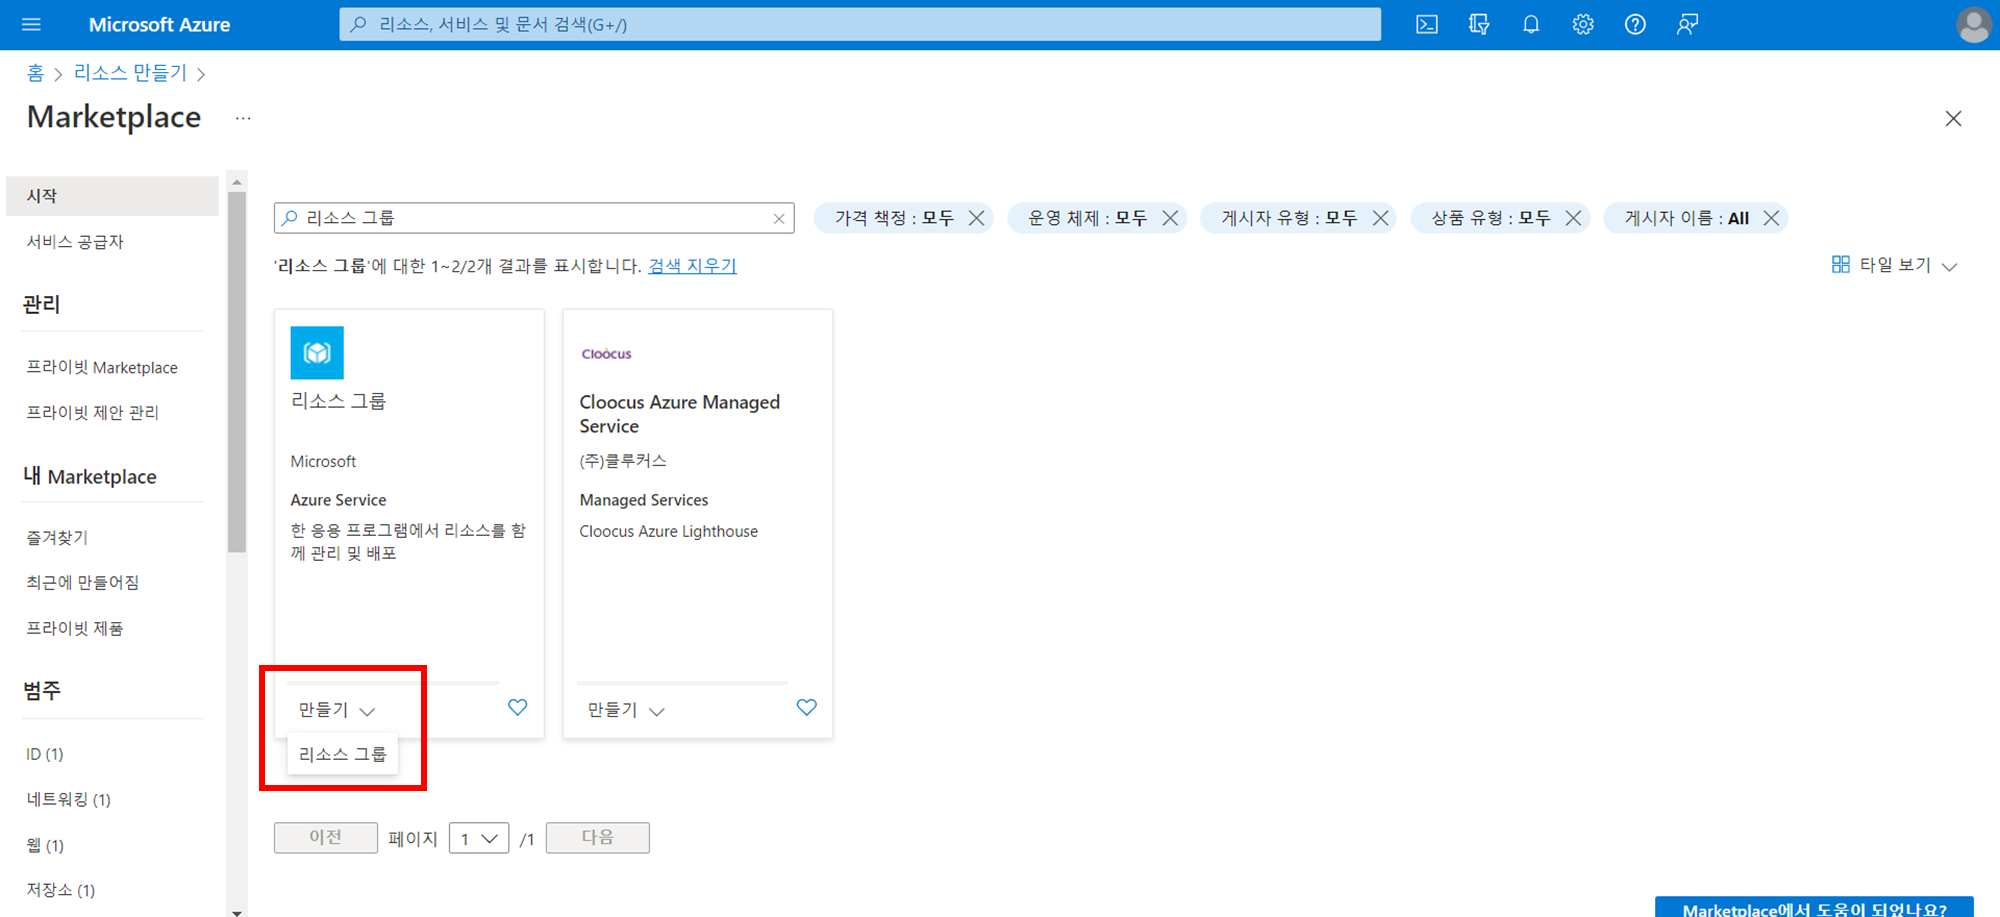The height and width of the screenshot is (917, 2000).
Task: Click the 다음 page button
Action: click(598, 838)
